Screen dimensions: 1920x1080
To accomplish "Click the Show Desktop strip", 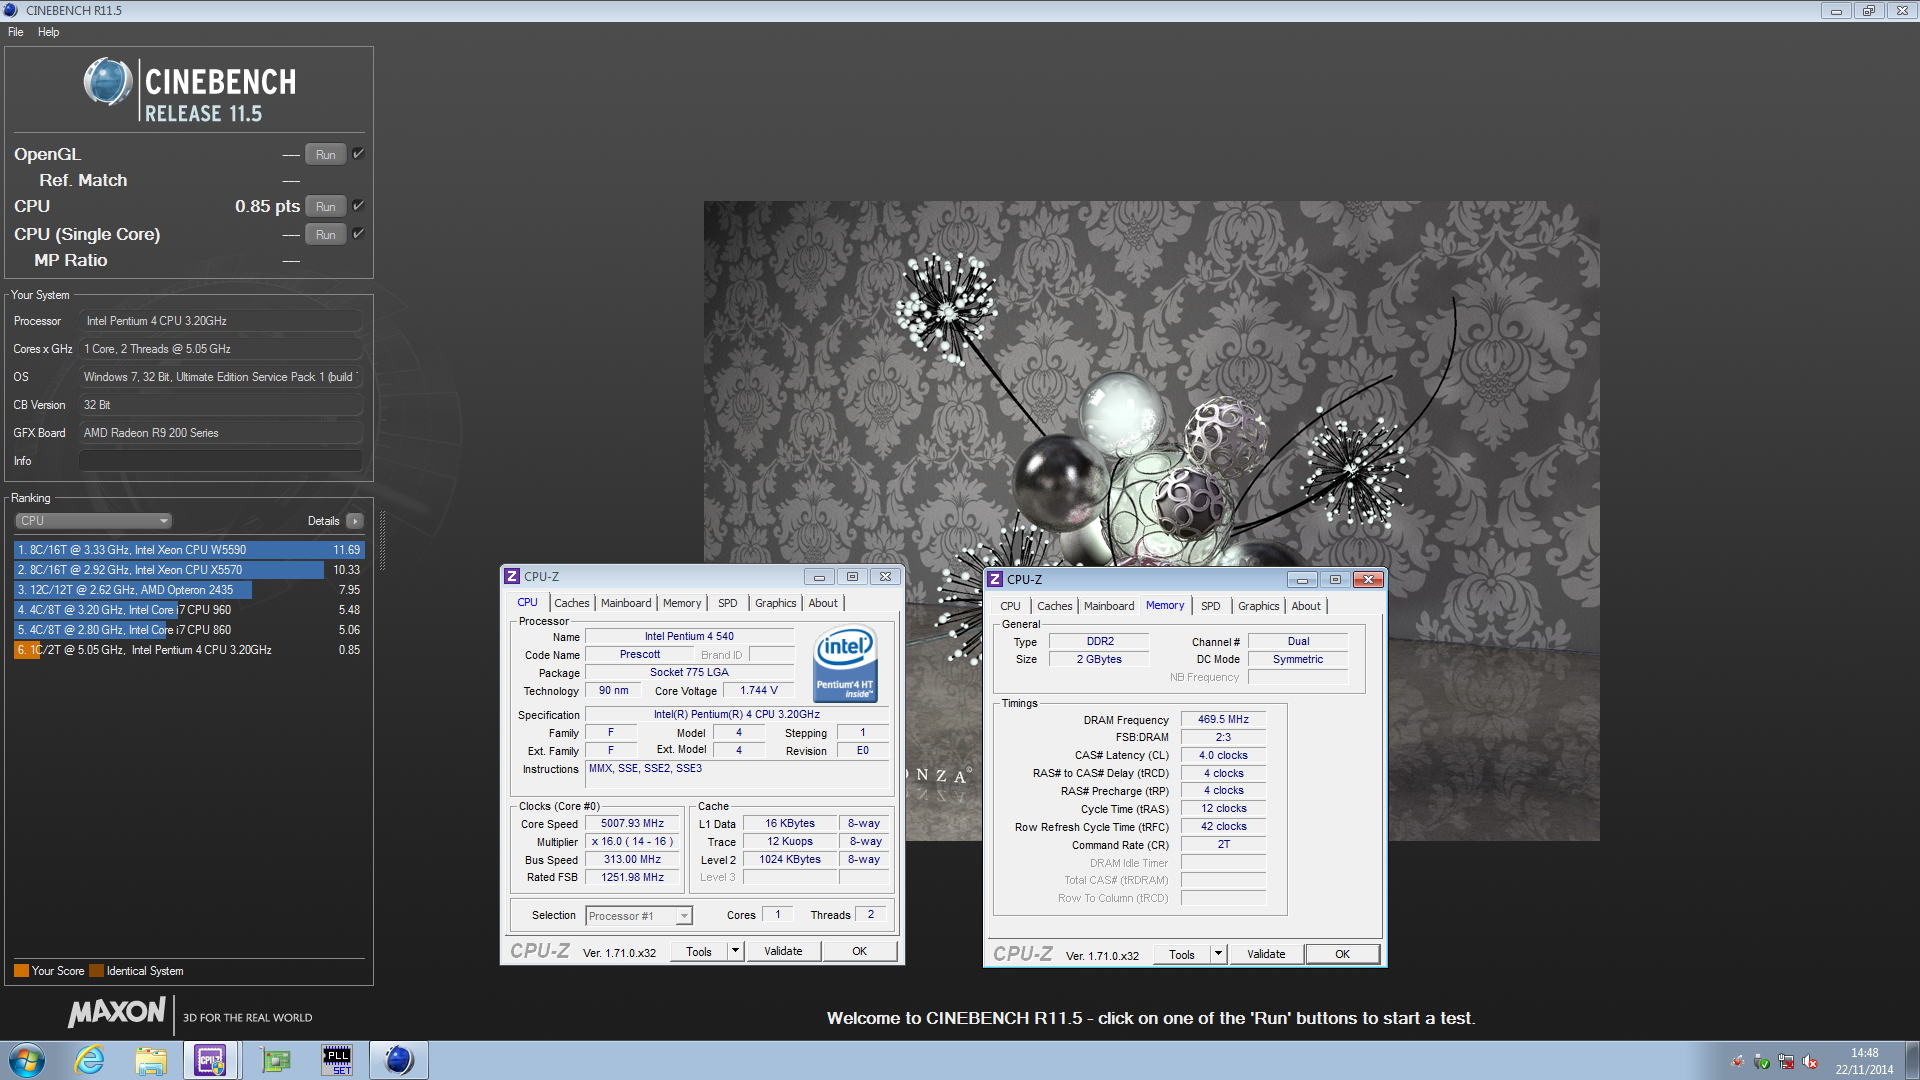I will (x=1912, y=1060).
